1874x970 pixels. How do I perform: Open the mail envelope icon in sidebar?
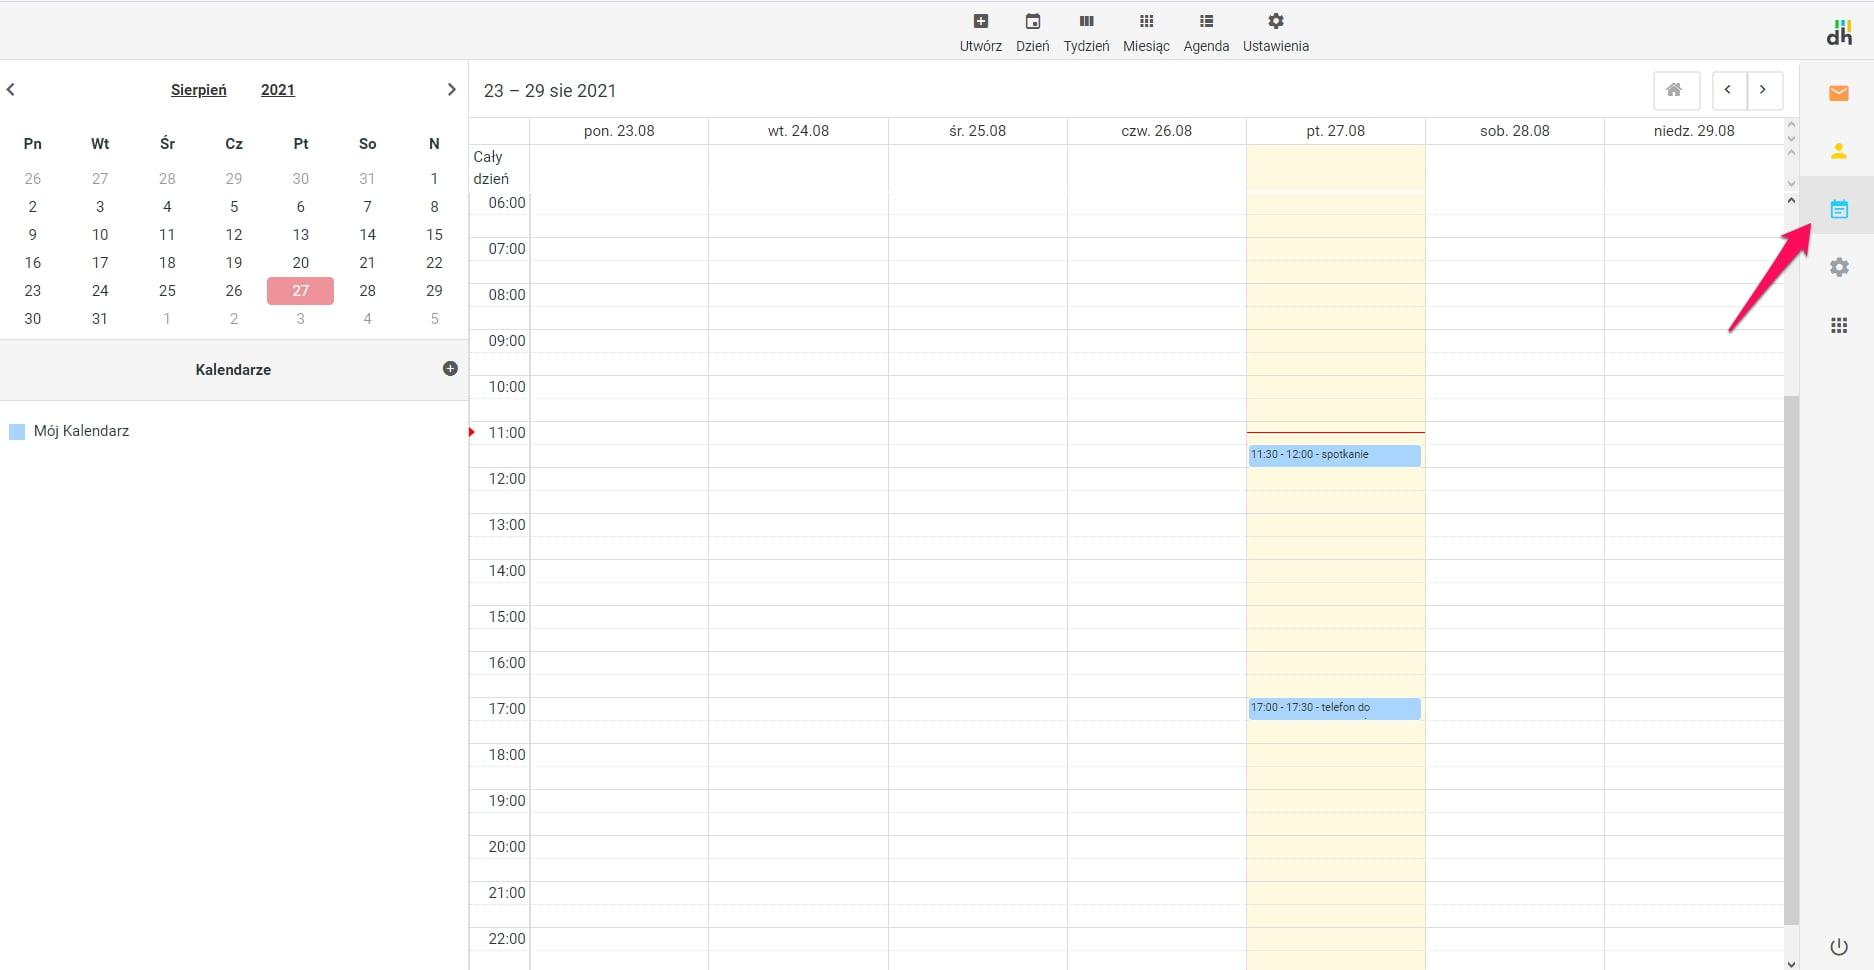tap(1838, 93)
